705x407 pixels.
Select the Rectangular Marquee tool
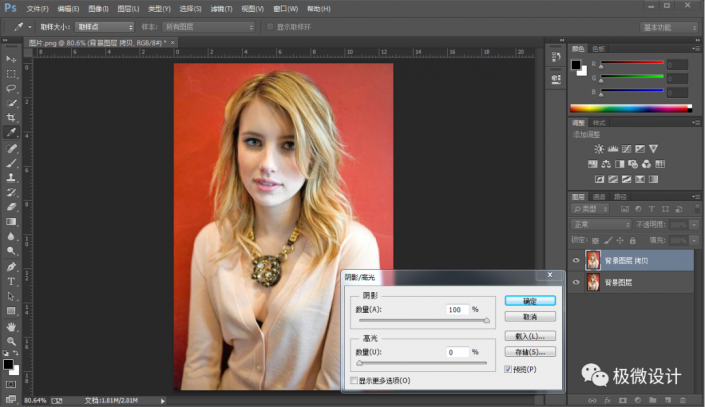pos(11,74)
